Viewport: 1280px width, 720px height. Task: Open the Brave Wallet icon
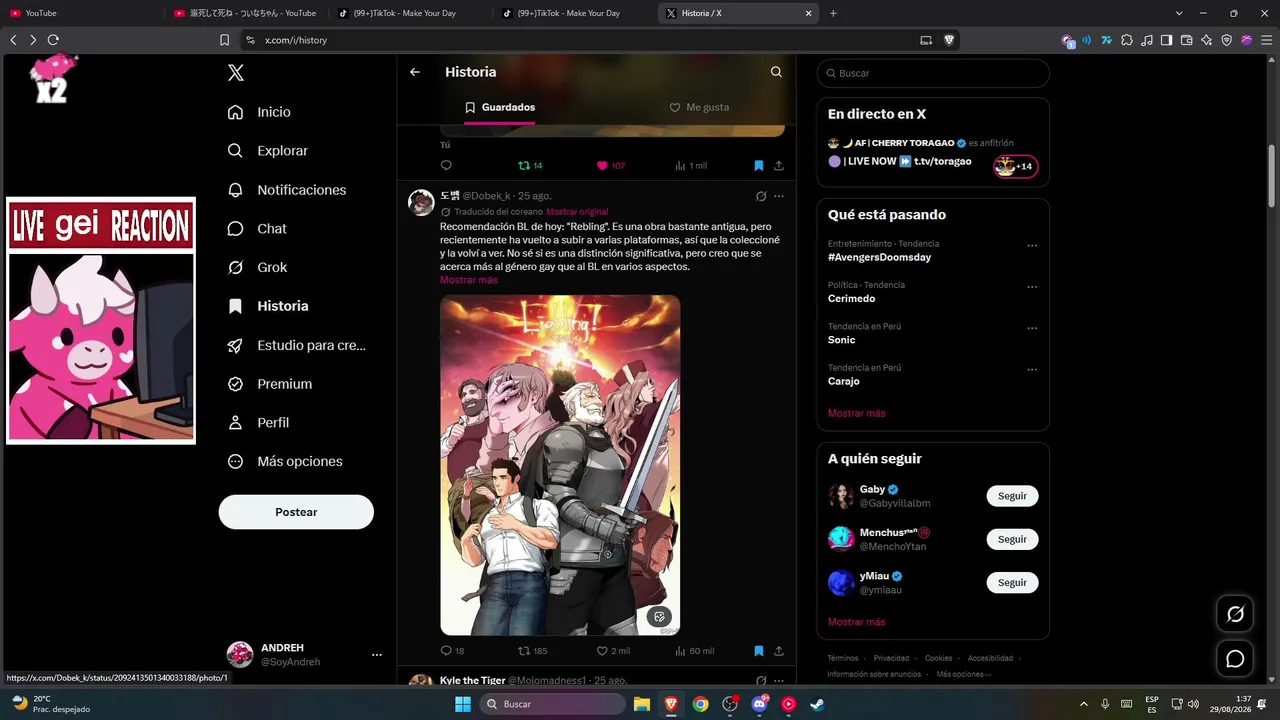[x=1187, y=40]
